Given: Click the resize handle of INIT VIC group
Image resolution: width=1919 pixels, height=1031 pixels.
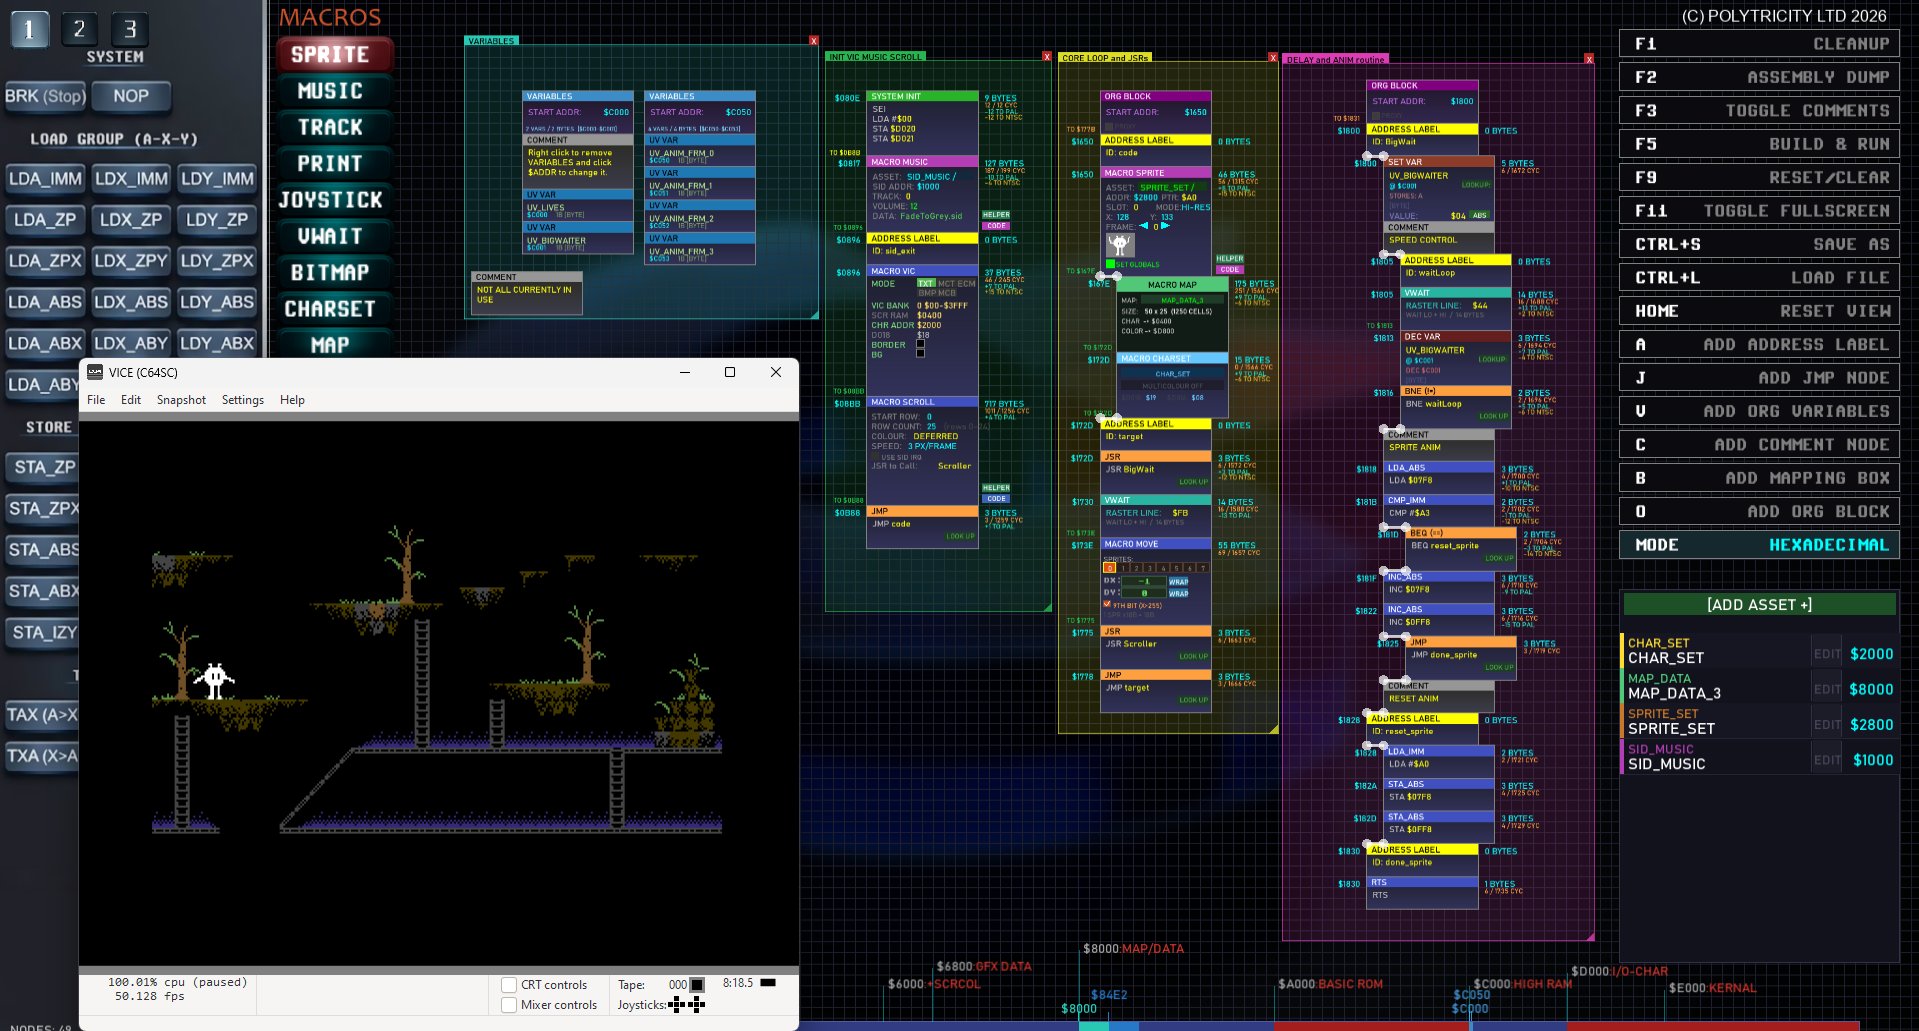Looking at the screenshot, I should [1047, 607].
